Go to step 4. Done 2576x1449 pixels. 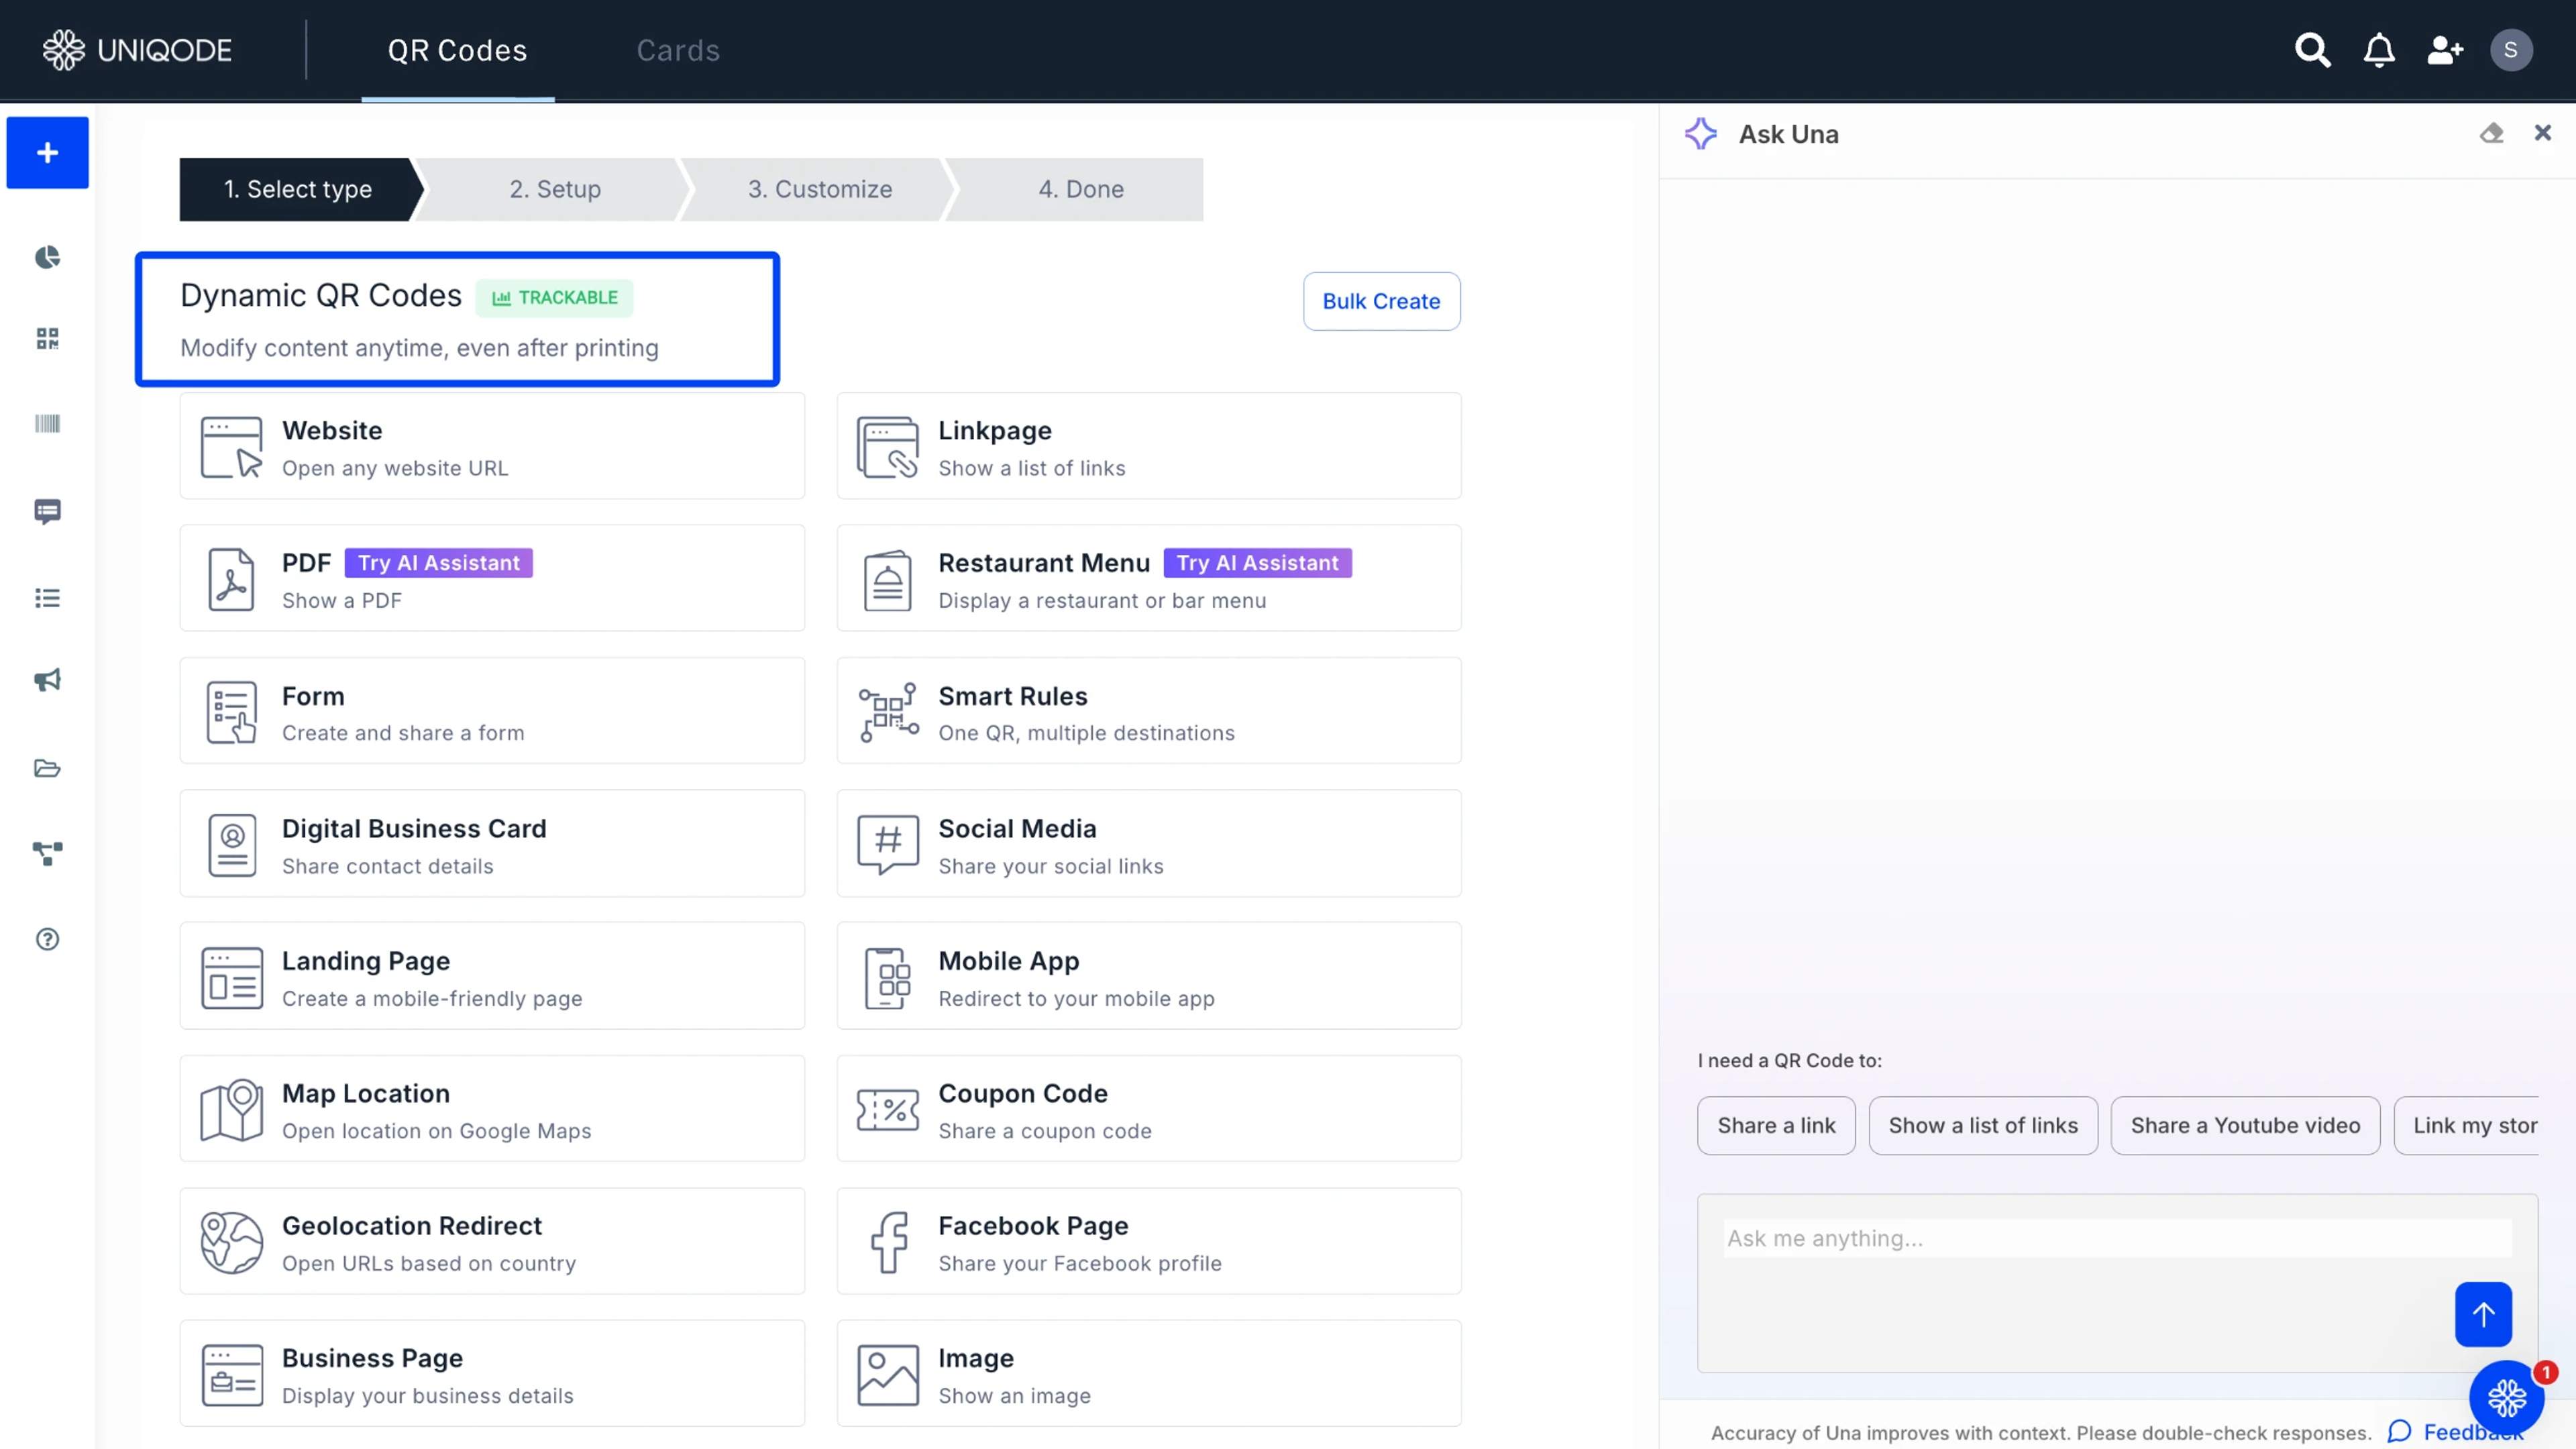[1080, 189]
